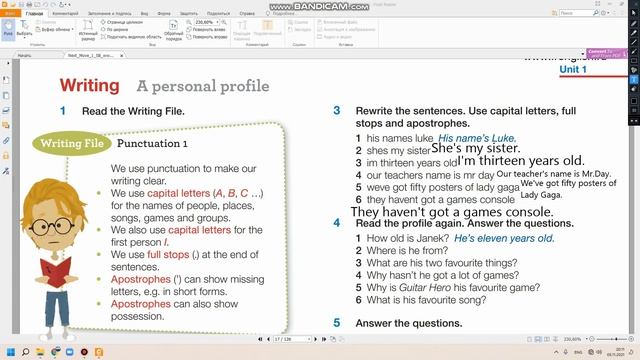This screenshot has height=360, width=640.
Task: Fit page entirely (Страница целиком)
Action: point(122,22)
